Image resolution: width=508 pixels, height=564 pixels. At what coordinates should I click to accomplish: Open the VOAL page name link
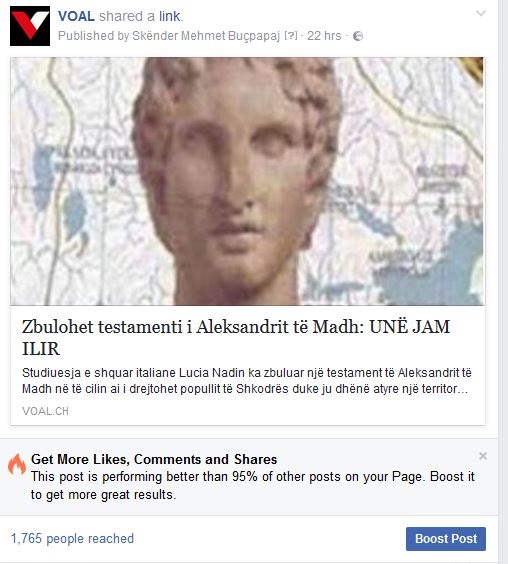tap(76, 16)
